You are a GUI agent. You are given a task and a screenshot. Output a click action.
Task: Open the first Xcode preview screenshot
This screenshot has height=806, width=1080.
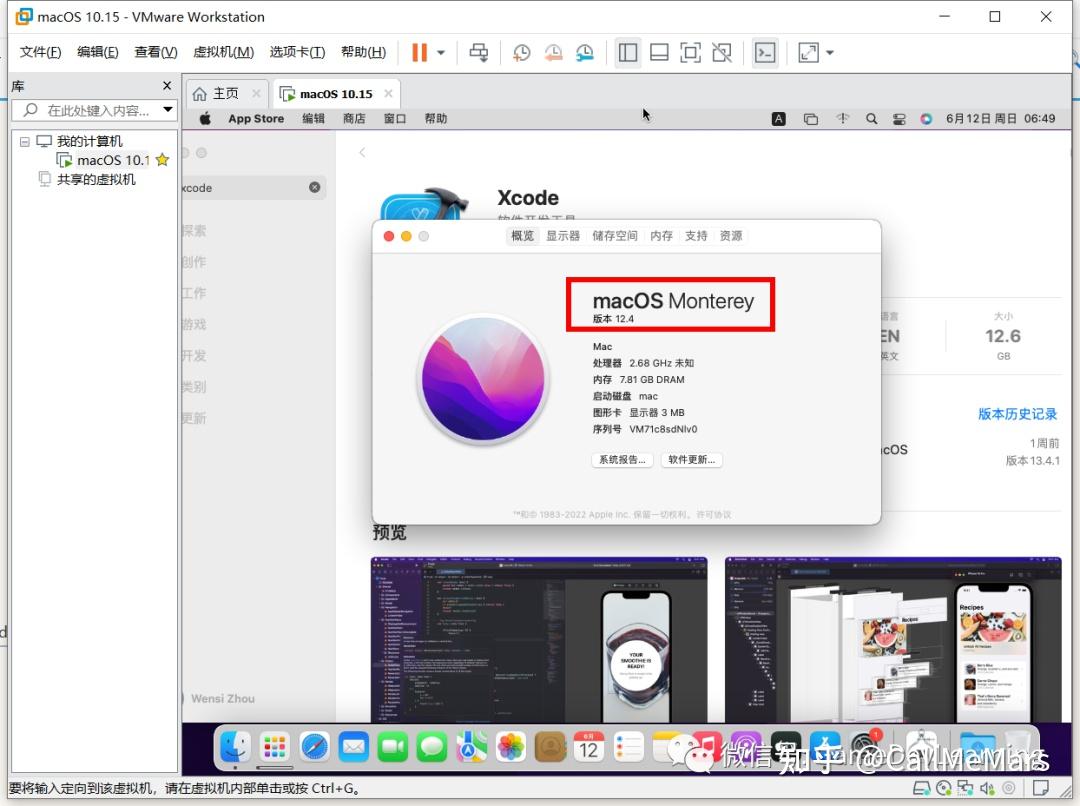pyautogui.click(x=539, y=639)
